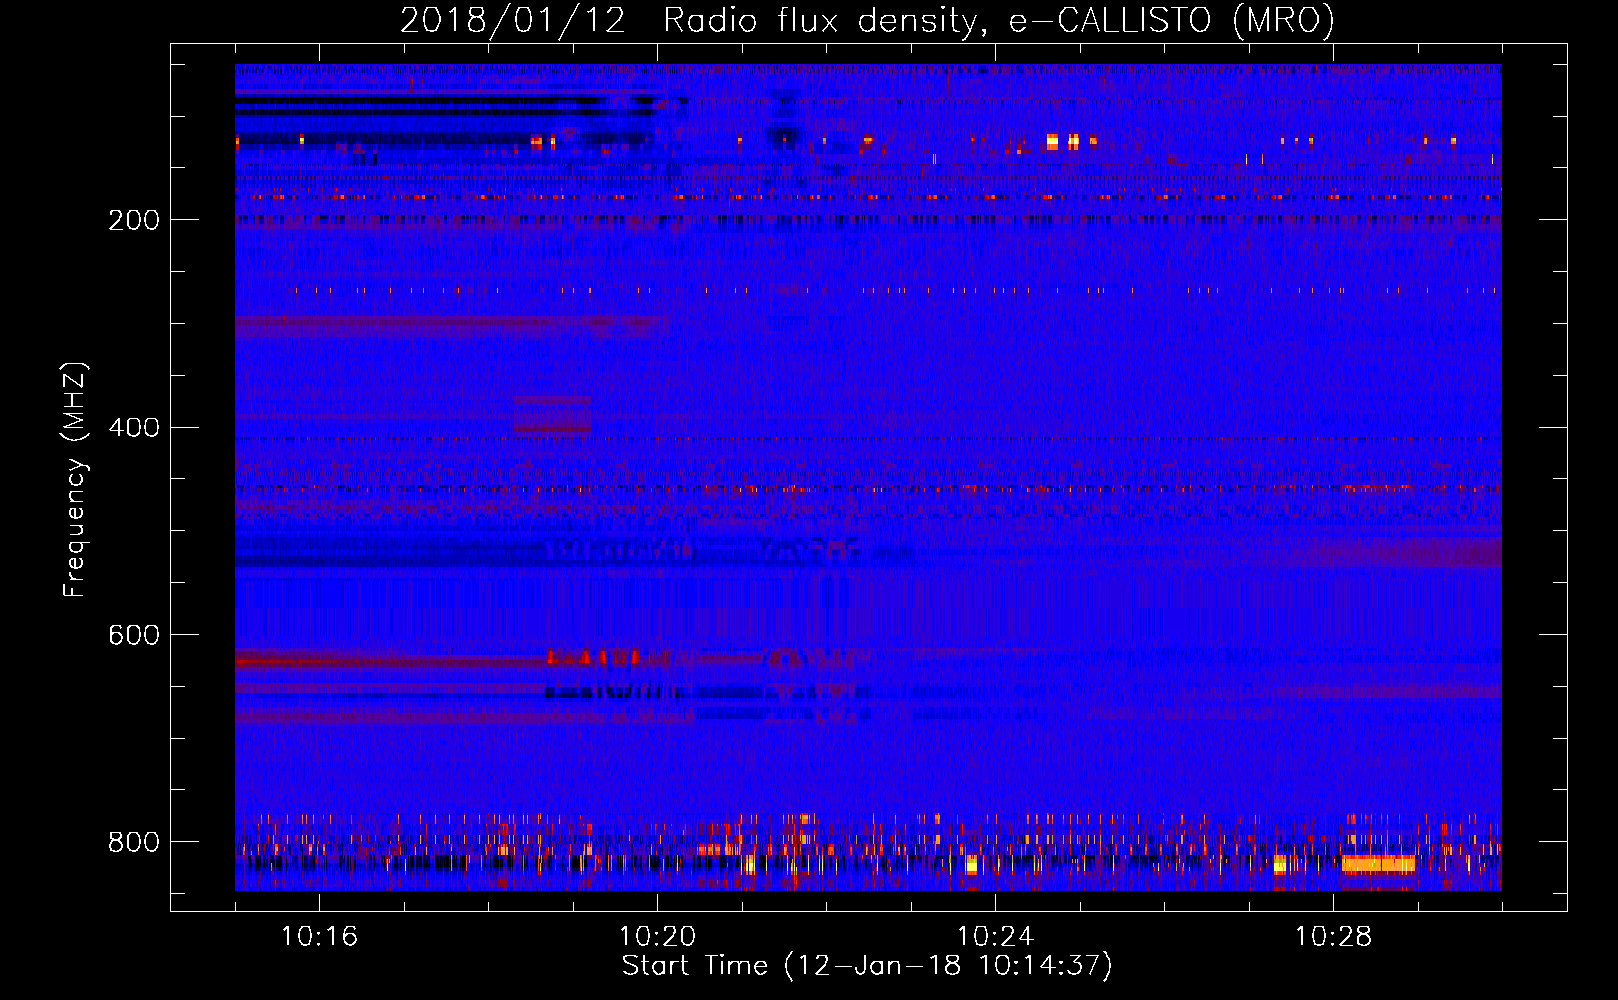Viewport: 1618px width, 1000px height.
Task: Click the 800 frequency tick label
Action: pos(134,842)
